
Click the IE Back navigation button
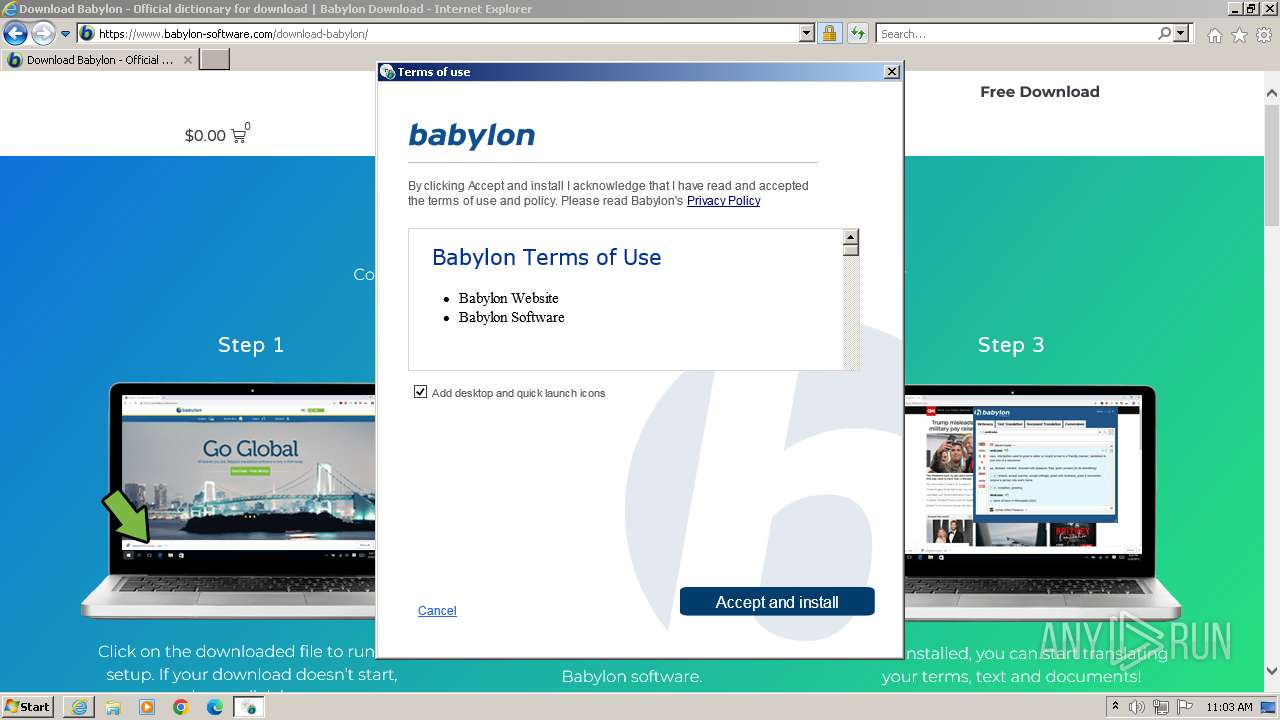tap(16, 33)
